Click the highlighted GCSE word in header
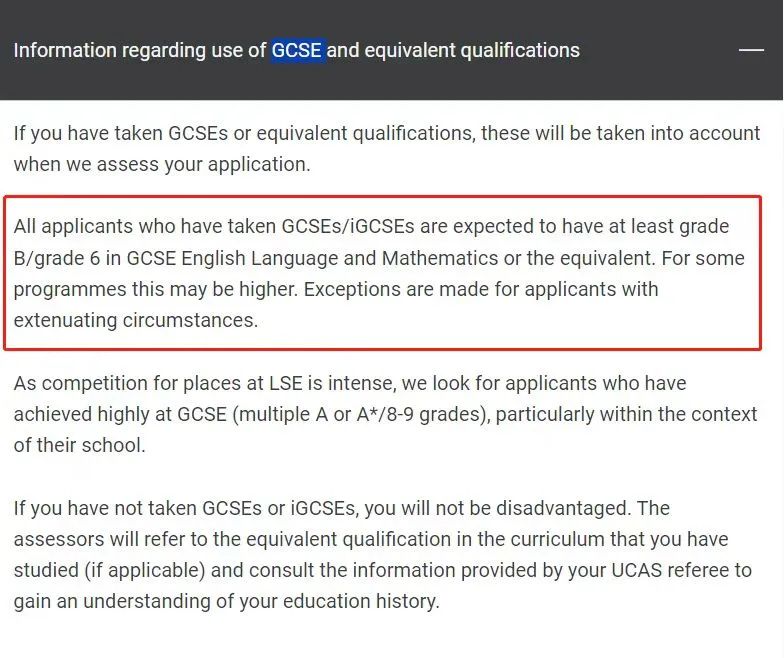The width and height of the screenshot is (784, 658). pyautogui.click(x=297, y=50)
